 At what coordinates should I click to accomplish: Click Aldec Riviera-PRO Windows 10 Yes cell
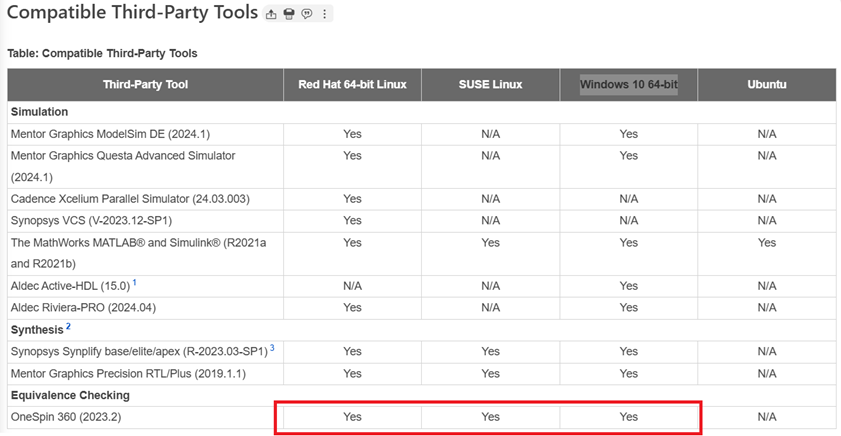(x=628, y=308)
